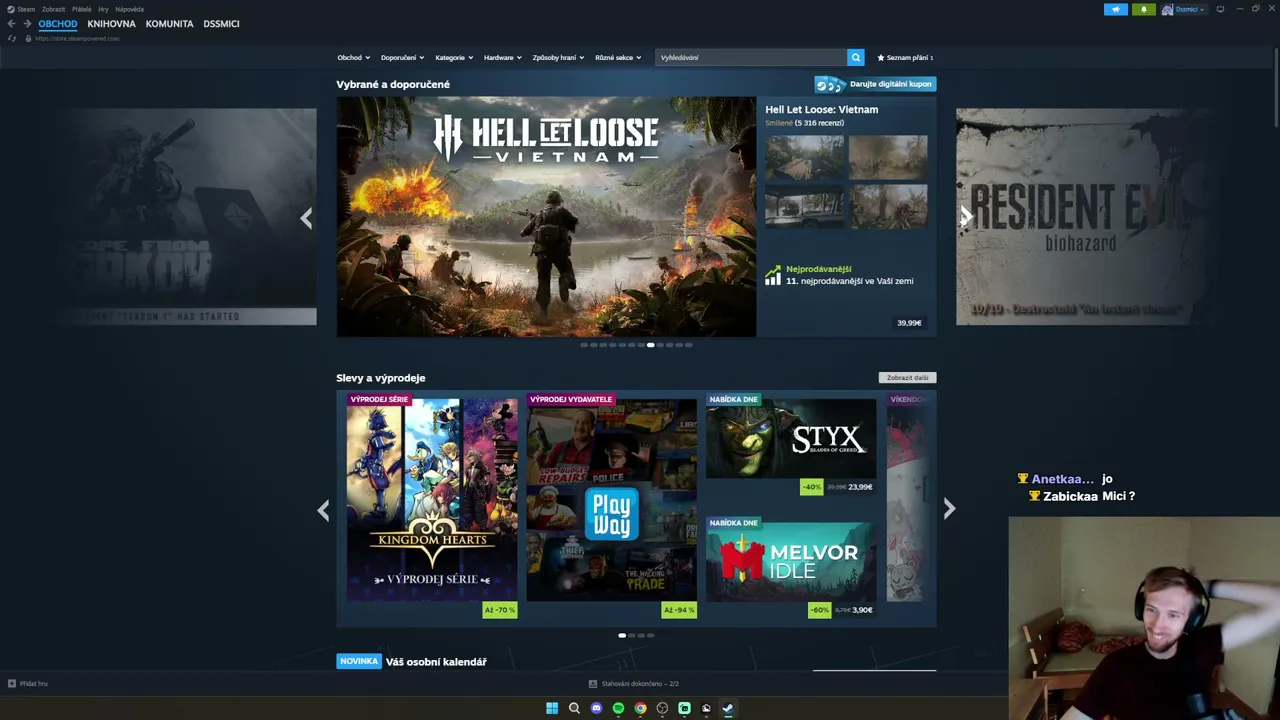The height and width of the screenshot is (720, 1280).
Task: Show previous featured game with left carousel arrow
Action: point(306,218)
